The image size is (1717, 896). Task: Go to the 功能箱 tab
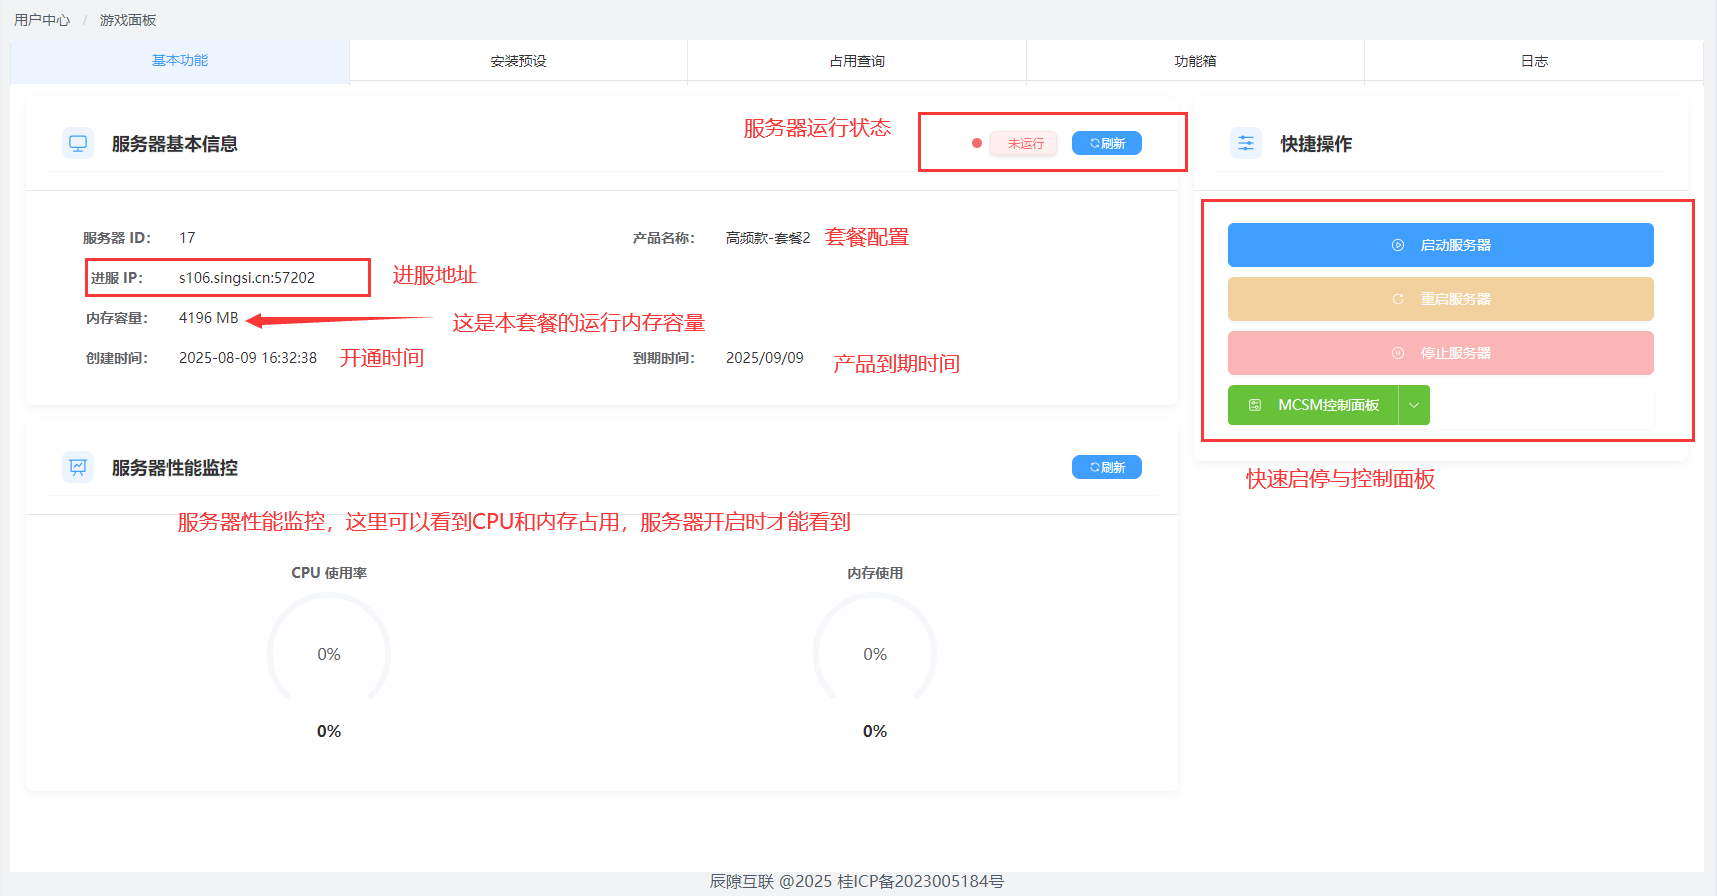(x=1195, y=61)
